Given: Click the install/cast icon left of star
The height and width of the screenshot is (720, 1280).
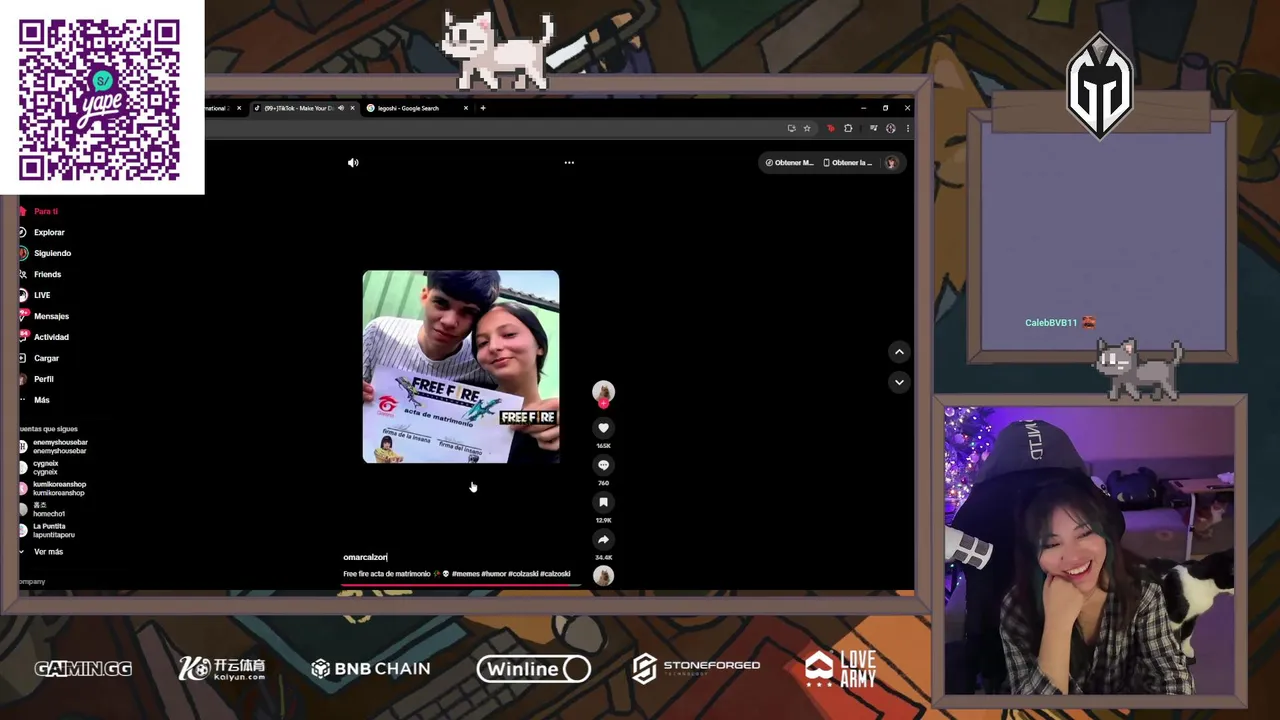Looking at the screenshot, I should [x=791, y=128].
